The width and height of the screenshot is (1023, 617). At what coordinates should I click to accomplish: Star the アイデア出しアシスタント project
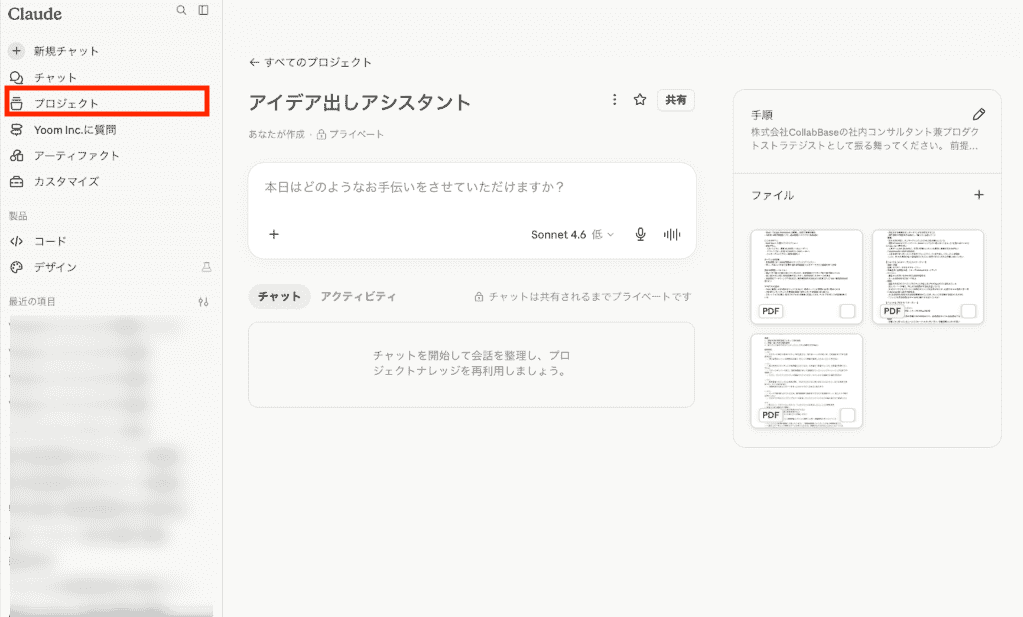tap(640, 100)
